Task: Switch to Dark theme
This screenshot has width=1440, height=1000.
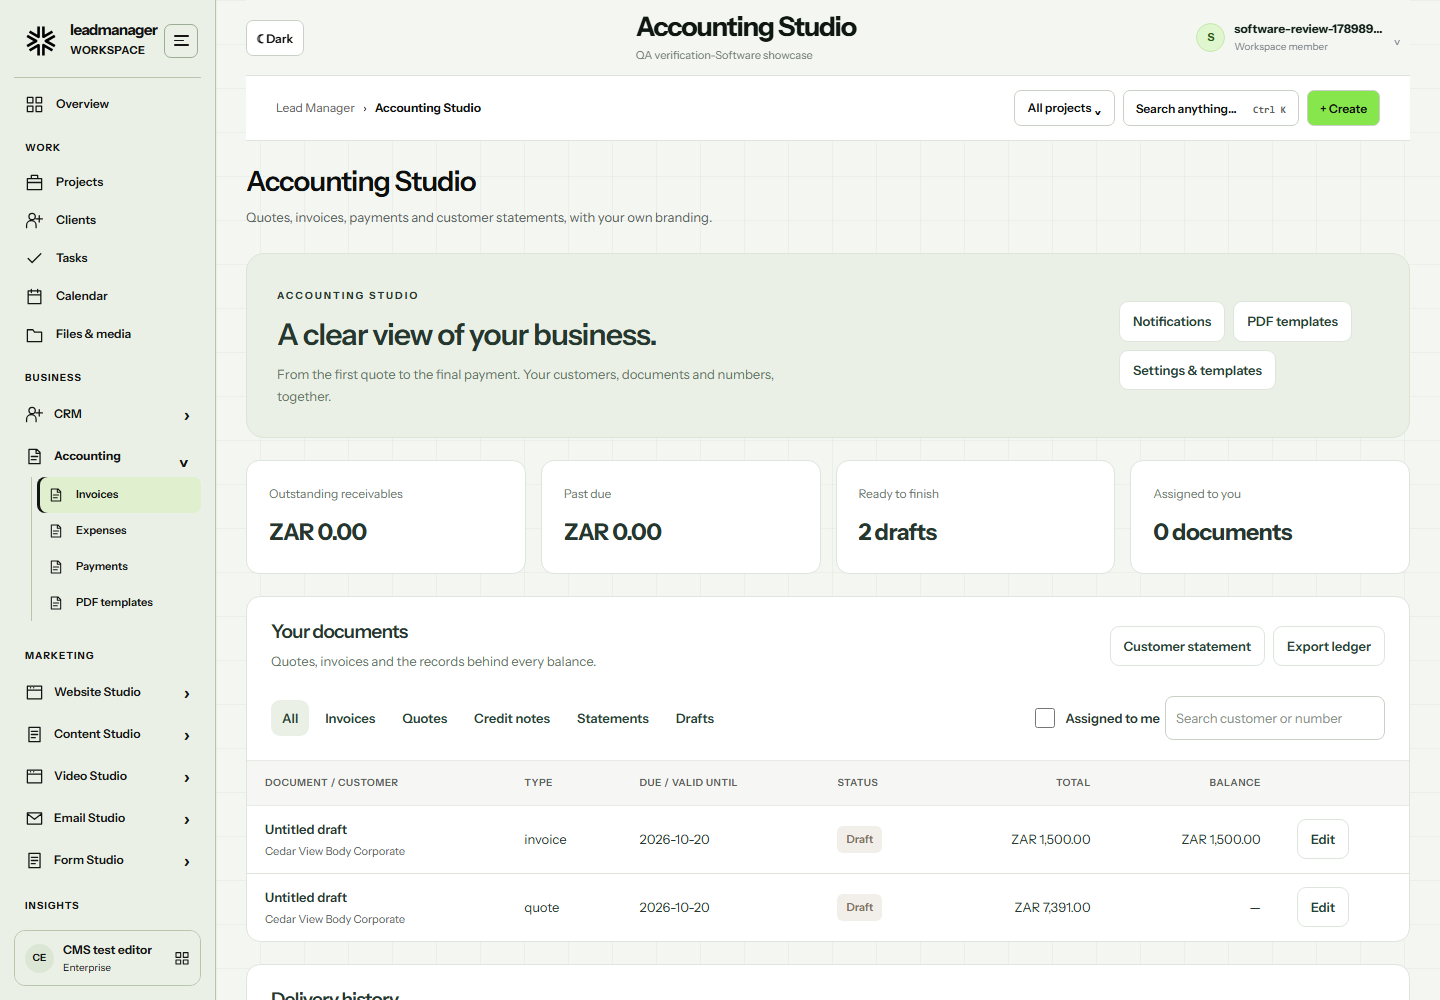Action: pyautogui.click(x=275, y=38)
